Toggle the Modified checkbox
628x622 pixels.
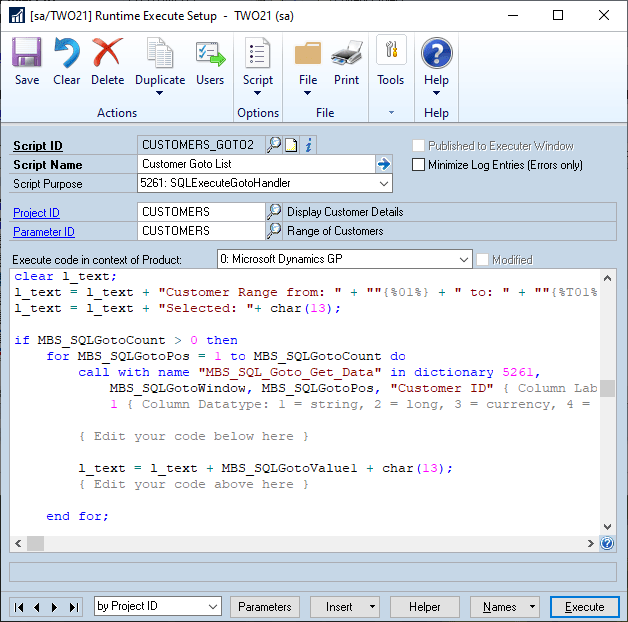[x=482, y=260]
